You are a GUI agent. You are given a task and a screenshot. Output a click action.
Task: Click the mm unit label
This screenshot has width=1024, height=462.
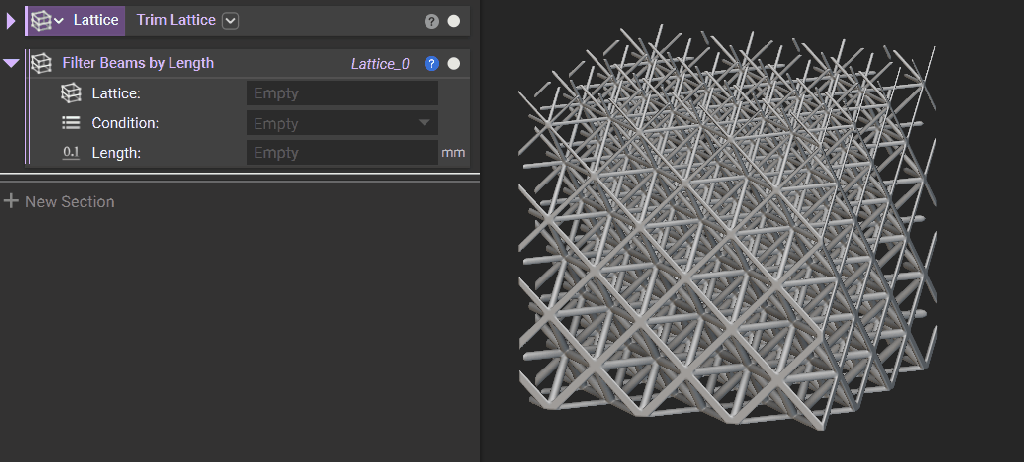[453, 153]
